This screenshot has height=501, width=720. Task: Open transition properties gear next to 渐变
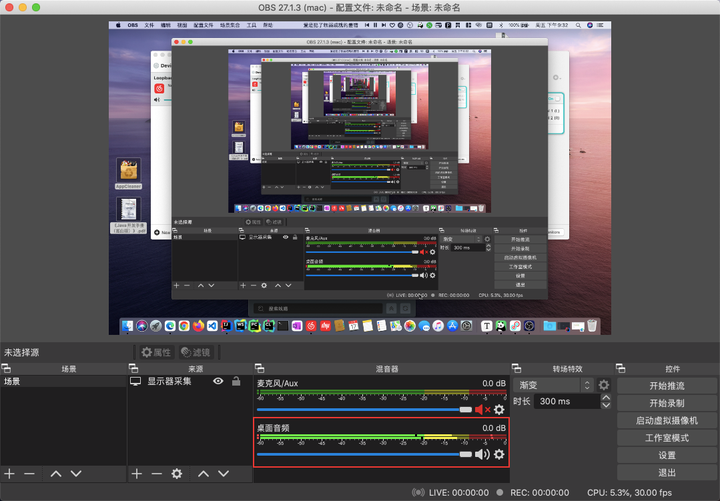[604, 385]
